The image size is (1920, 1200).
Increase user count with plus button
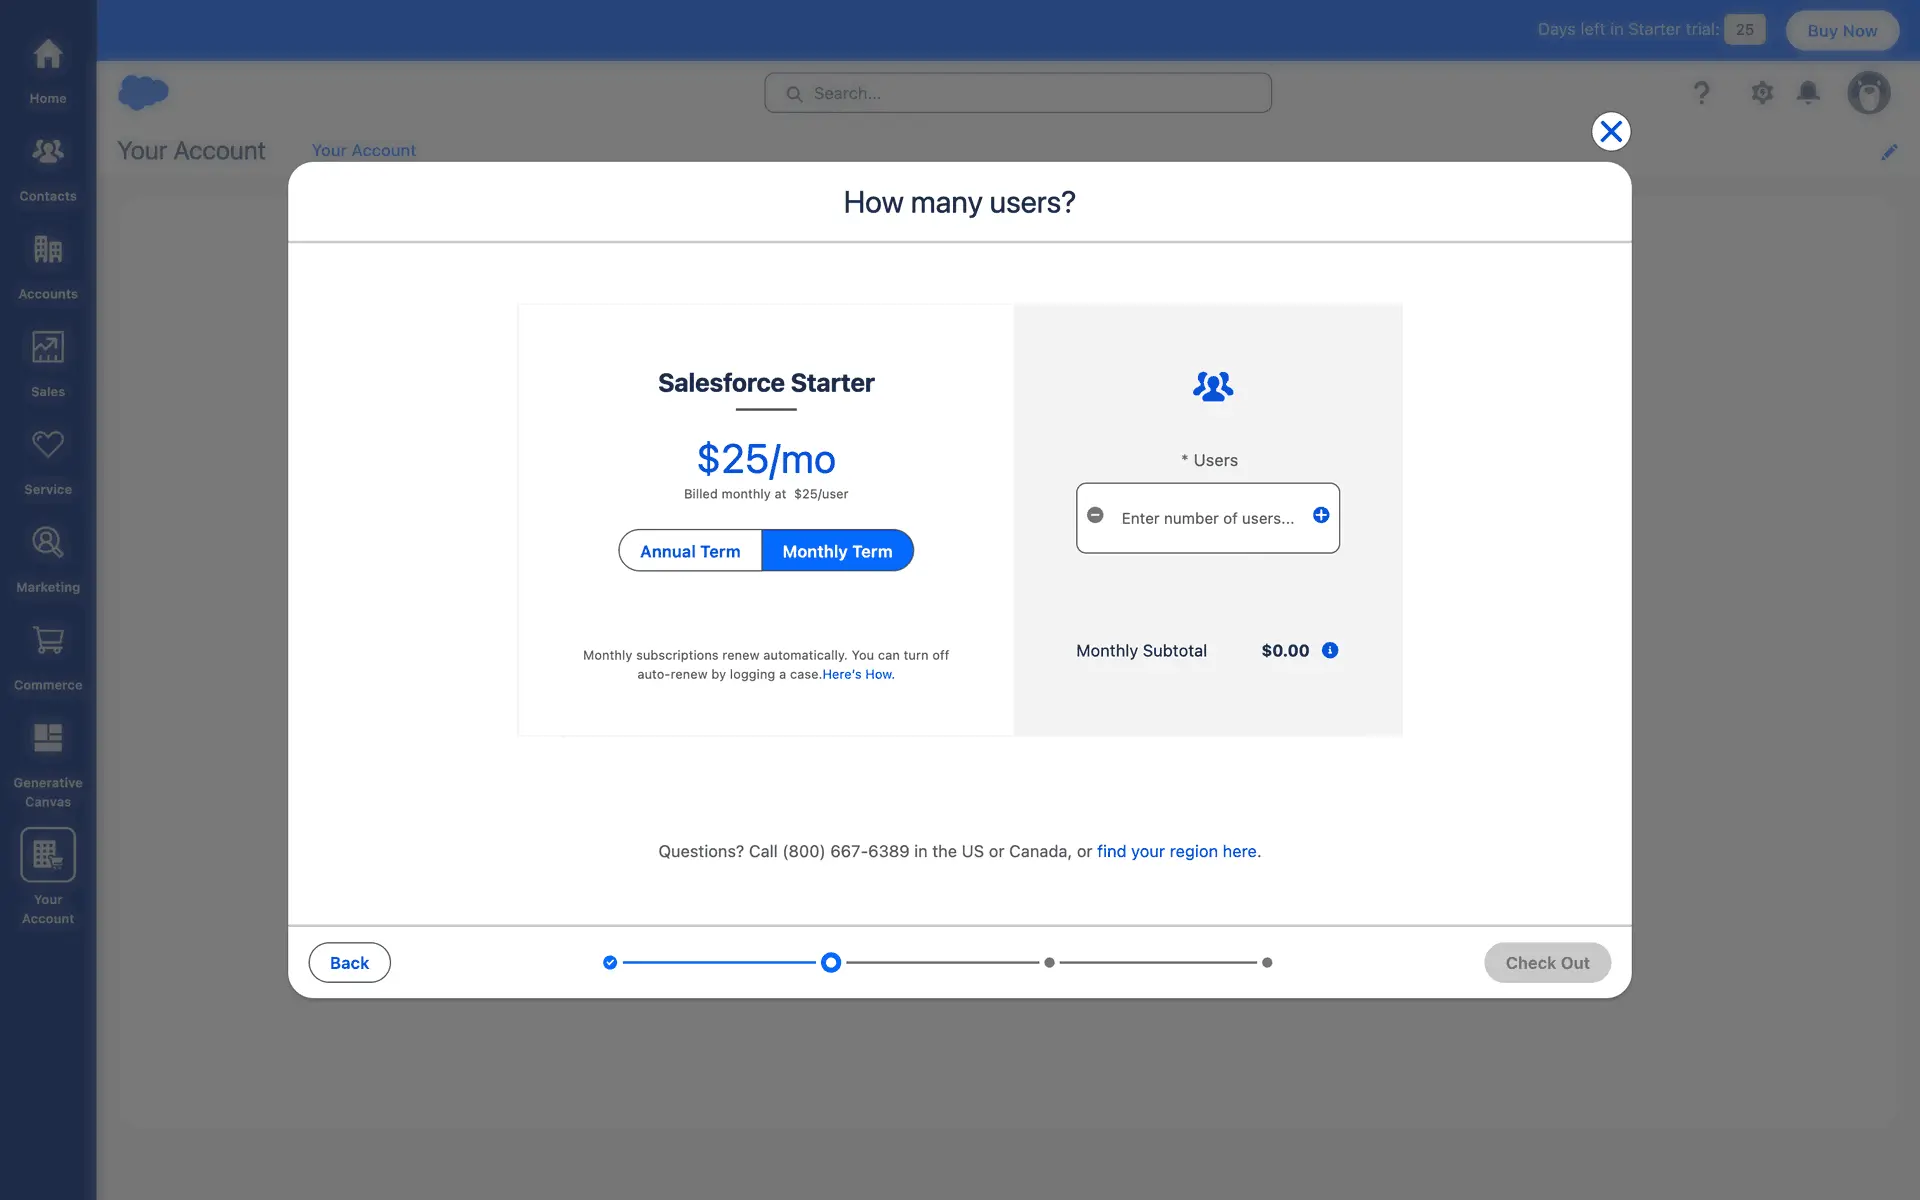tap(1321, 515)
